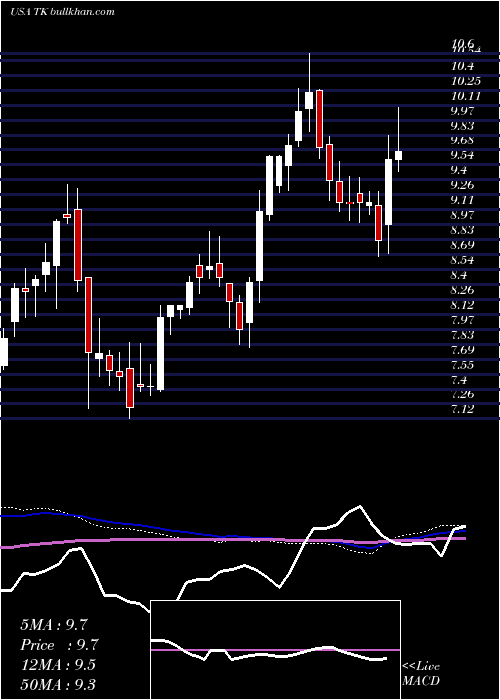The width and height of the screenshot is (500, 700).
Task: Click the '<<Live MACD' label
Action: point(421,674)
